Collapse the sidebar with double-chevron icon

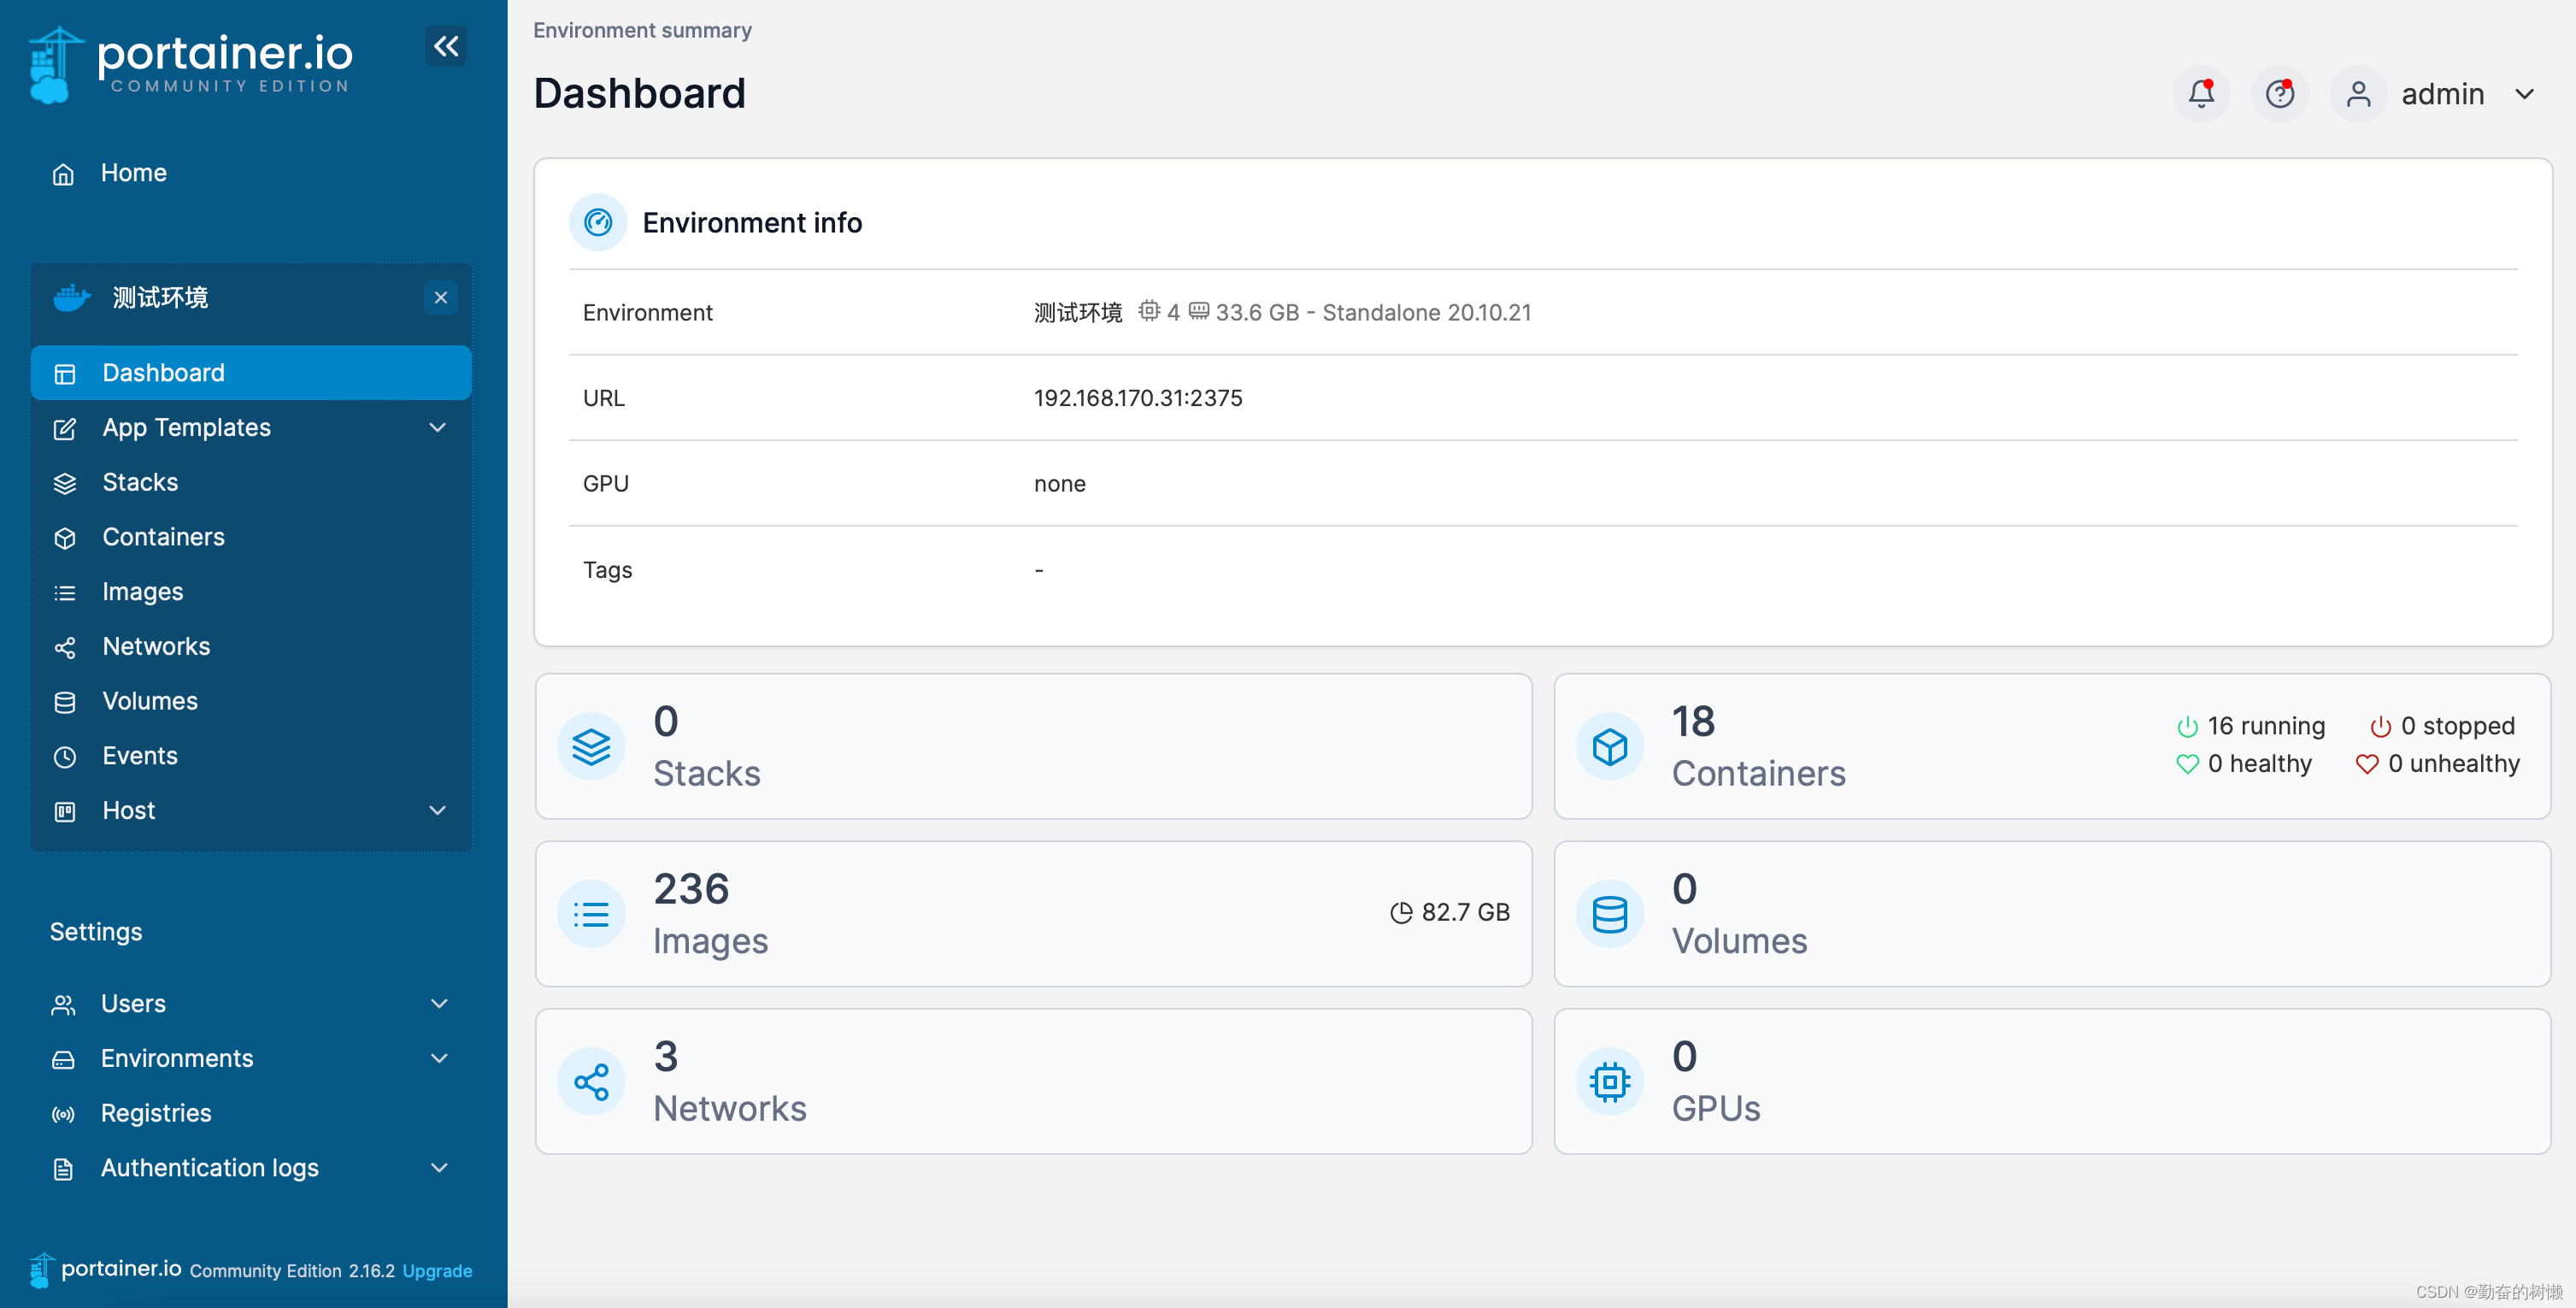(x=446, y=46)
